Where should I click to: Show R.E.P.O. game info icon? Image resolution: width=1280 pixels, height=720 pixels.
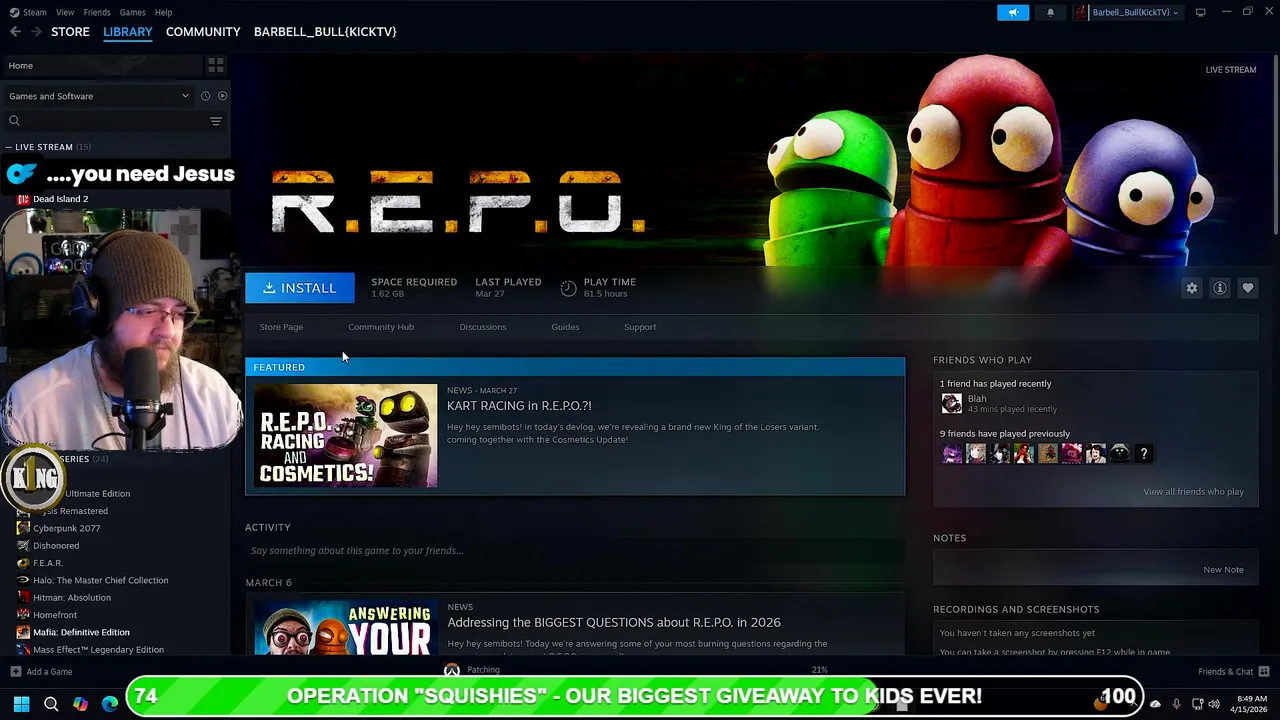pos(1220,288)
